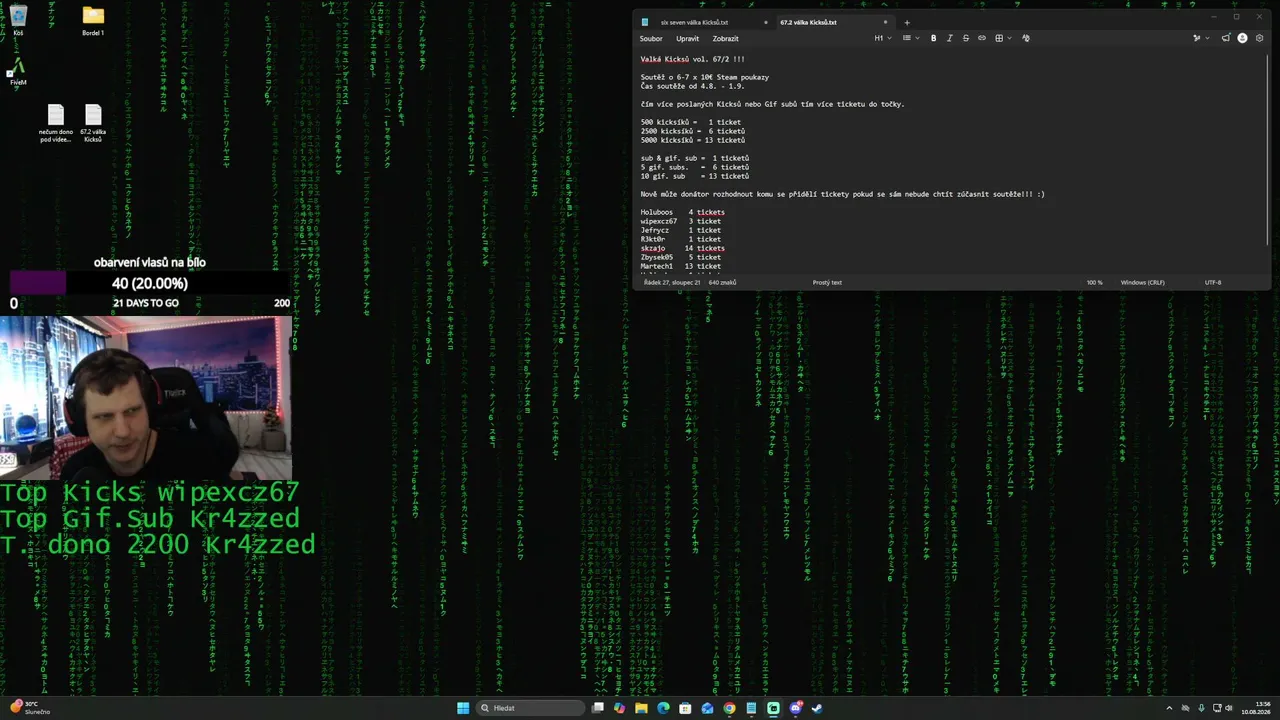Switch to Notepad in the taskbar
1280x720 pixels.
(751, 708)
